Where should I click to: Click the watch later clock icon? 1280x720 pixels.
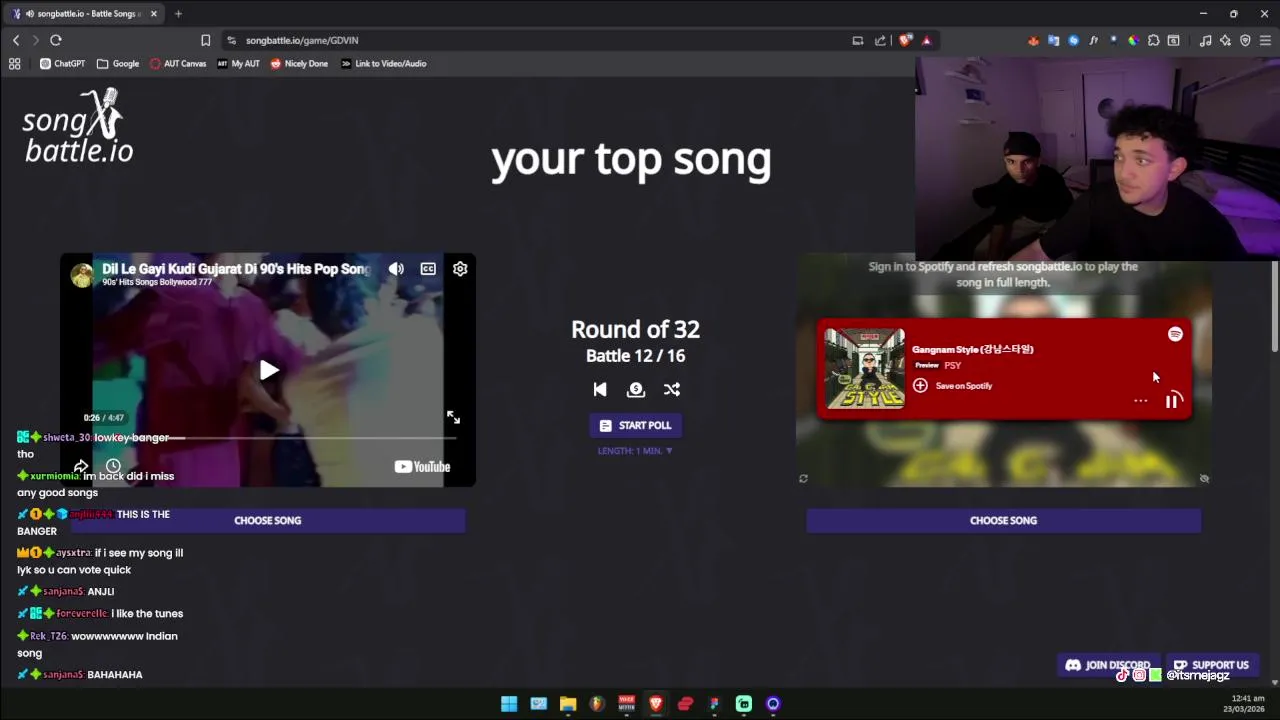click(x=113, y=466)
